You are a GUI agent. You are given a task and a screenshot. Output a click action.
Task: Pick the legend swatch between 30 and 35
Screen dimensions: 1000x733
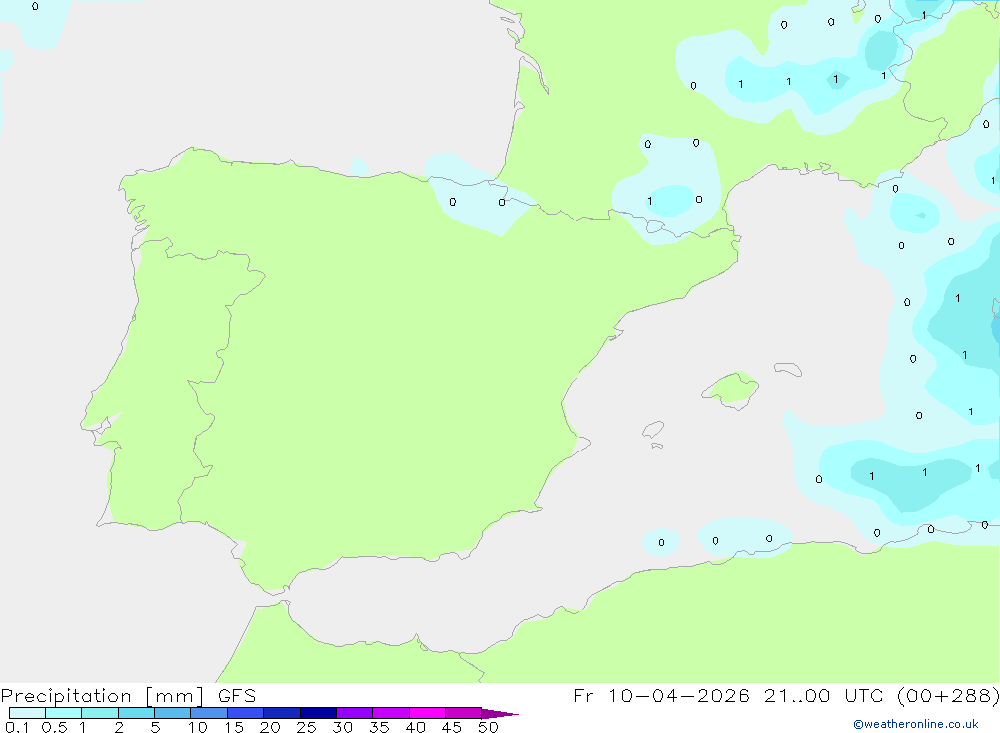[355, 713]
